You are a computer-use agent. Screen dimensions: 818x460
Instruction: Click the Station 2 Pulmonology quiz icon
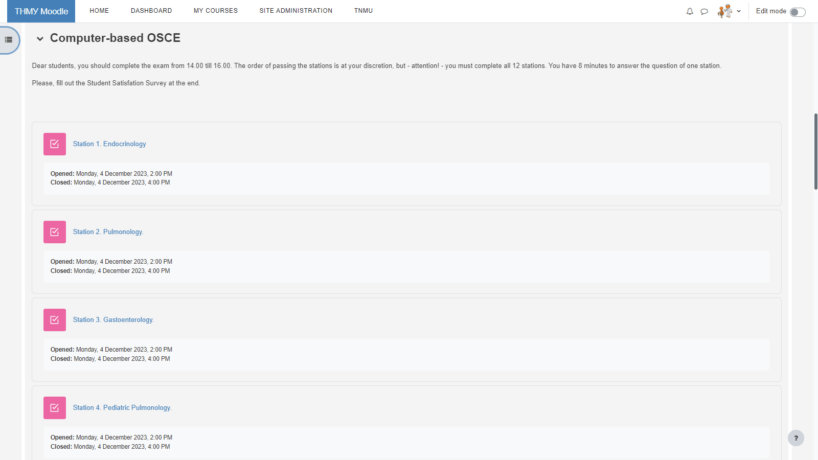(x=54, y=232)
